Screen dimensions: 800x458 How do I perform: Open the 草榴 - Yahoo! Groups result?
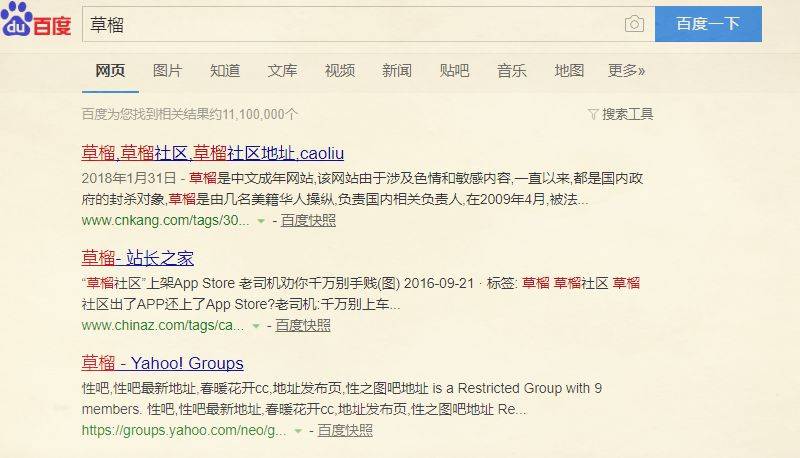(163, 363)
